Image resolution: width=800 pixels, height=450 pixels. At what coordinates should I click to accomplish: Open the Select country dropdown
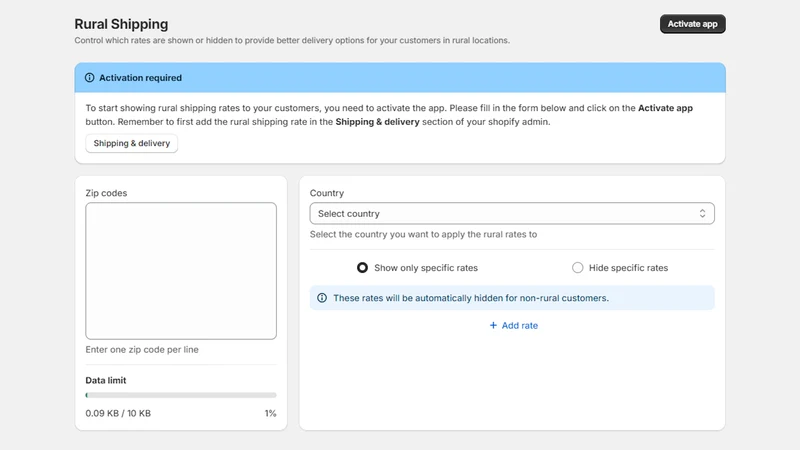(x=512, y=214)
